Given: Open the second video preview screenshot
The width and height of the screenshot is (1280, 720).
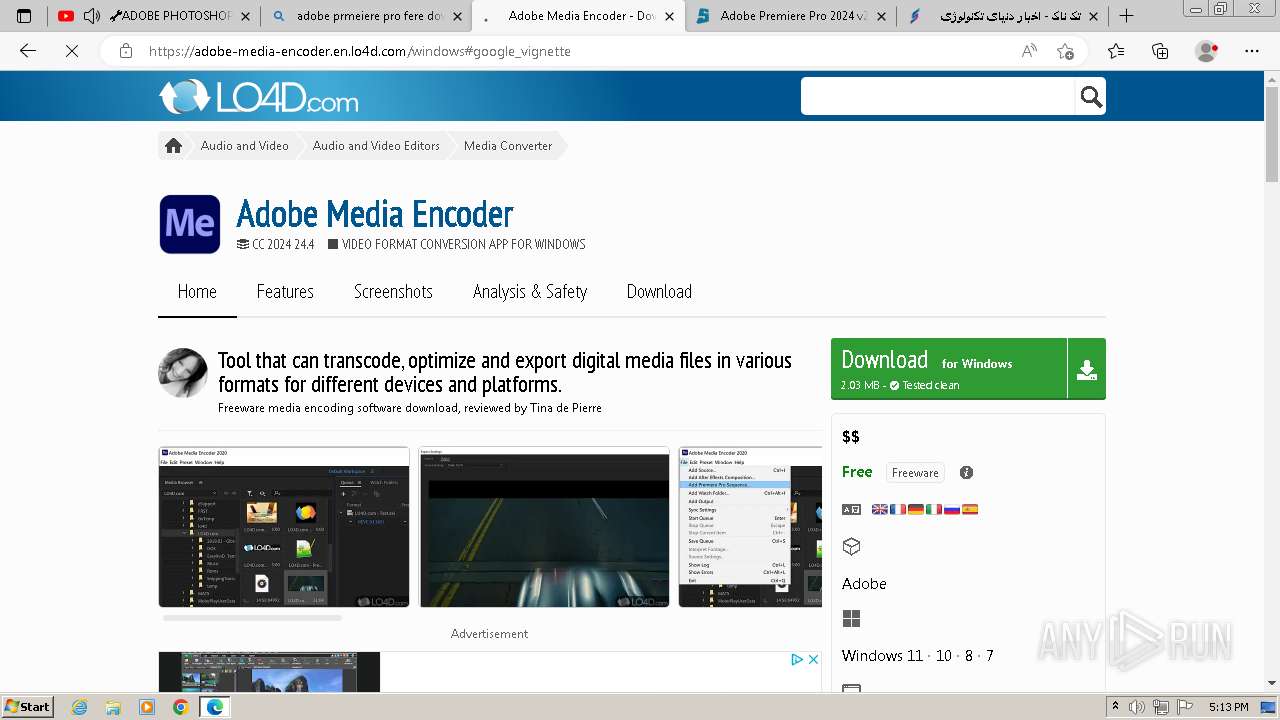Looking at the screenshot, I should click(x=544, y=527).
